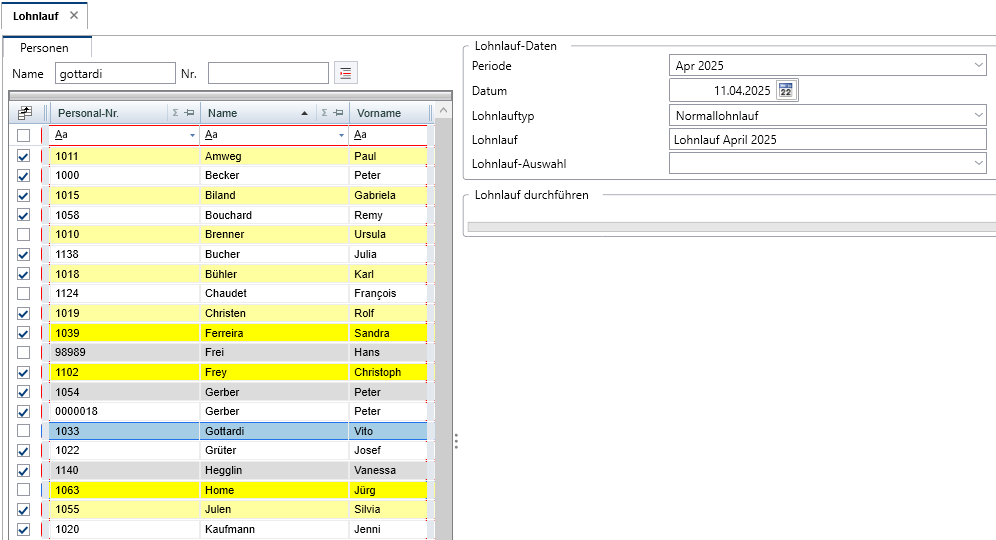This screenshot has height=540, width=996.
Task: Check the checkbox for Home Jürg
Action: click(x=24, y=490)
